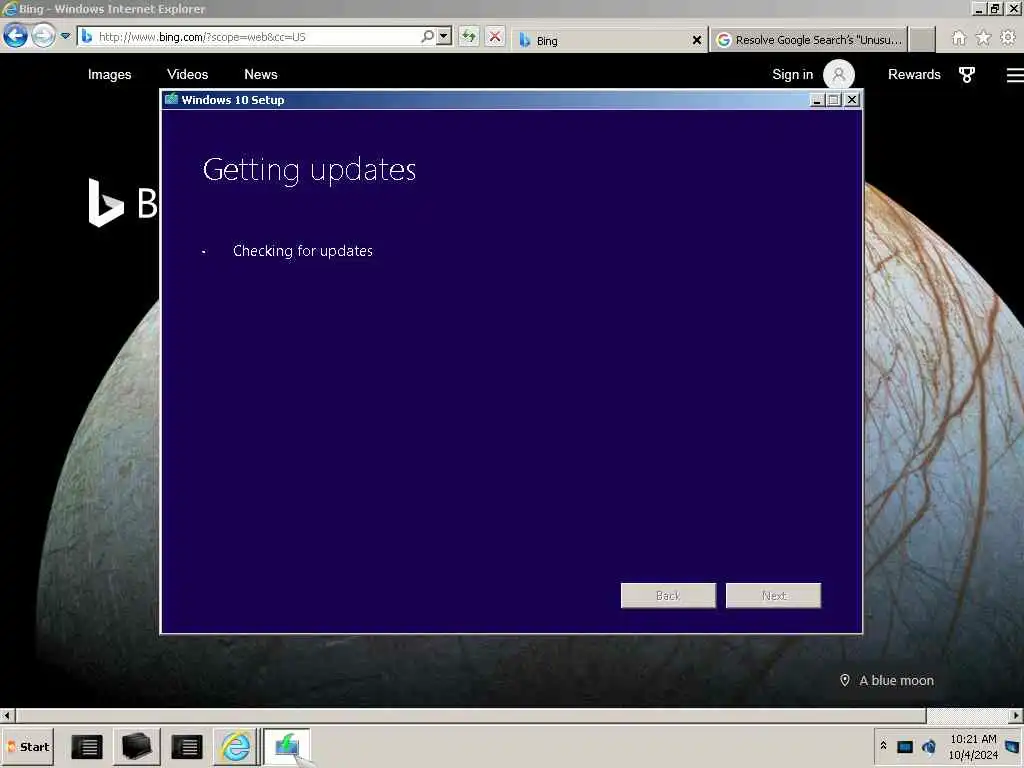Click the forward navigation arrow in IE
1024x768 pixels.
point(44,36)
